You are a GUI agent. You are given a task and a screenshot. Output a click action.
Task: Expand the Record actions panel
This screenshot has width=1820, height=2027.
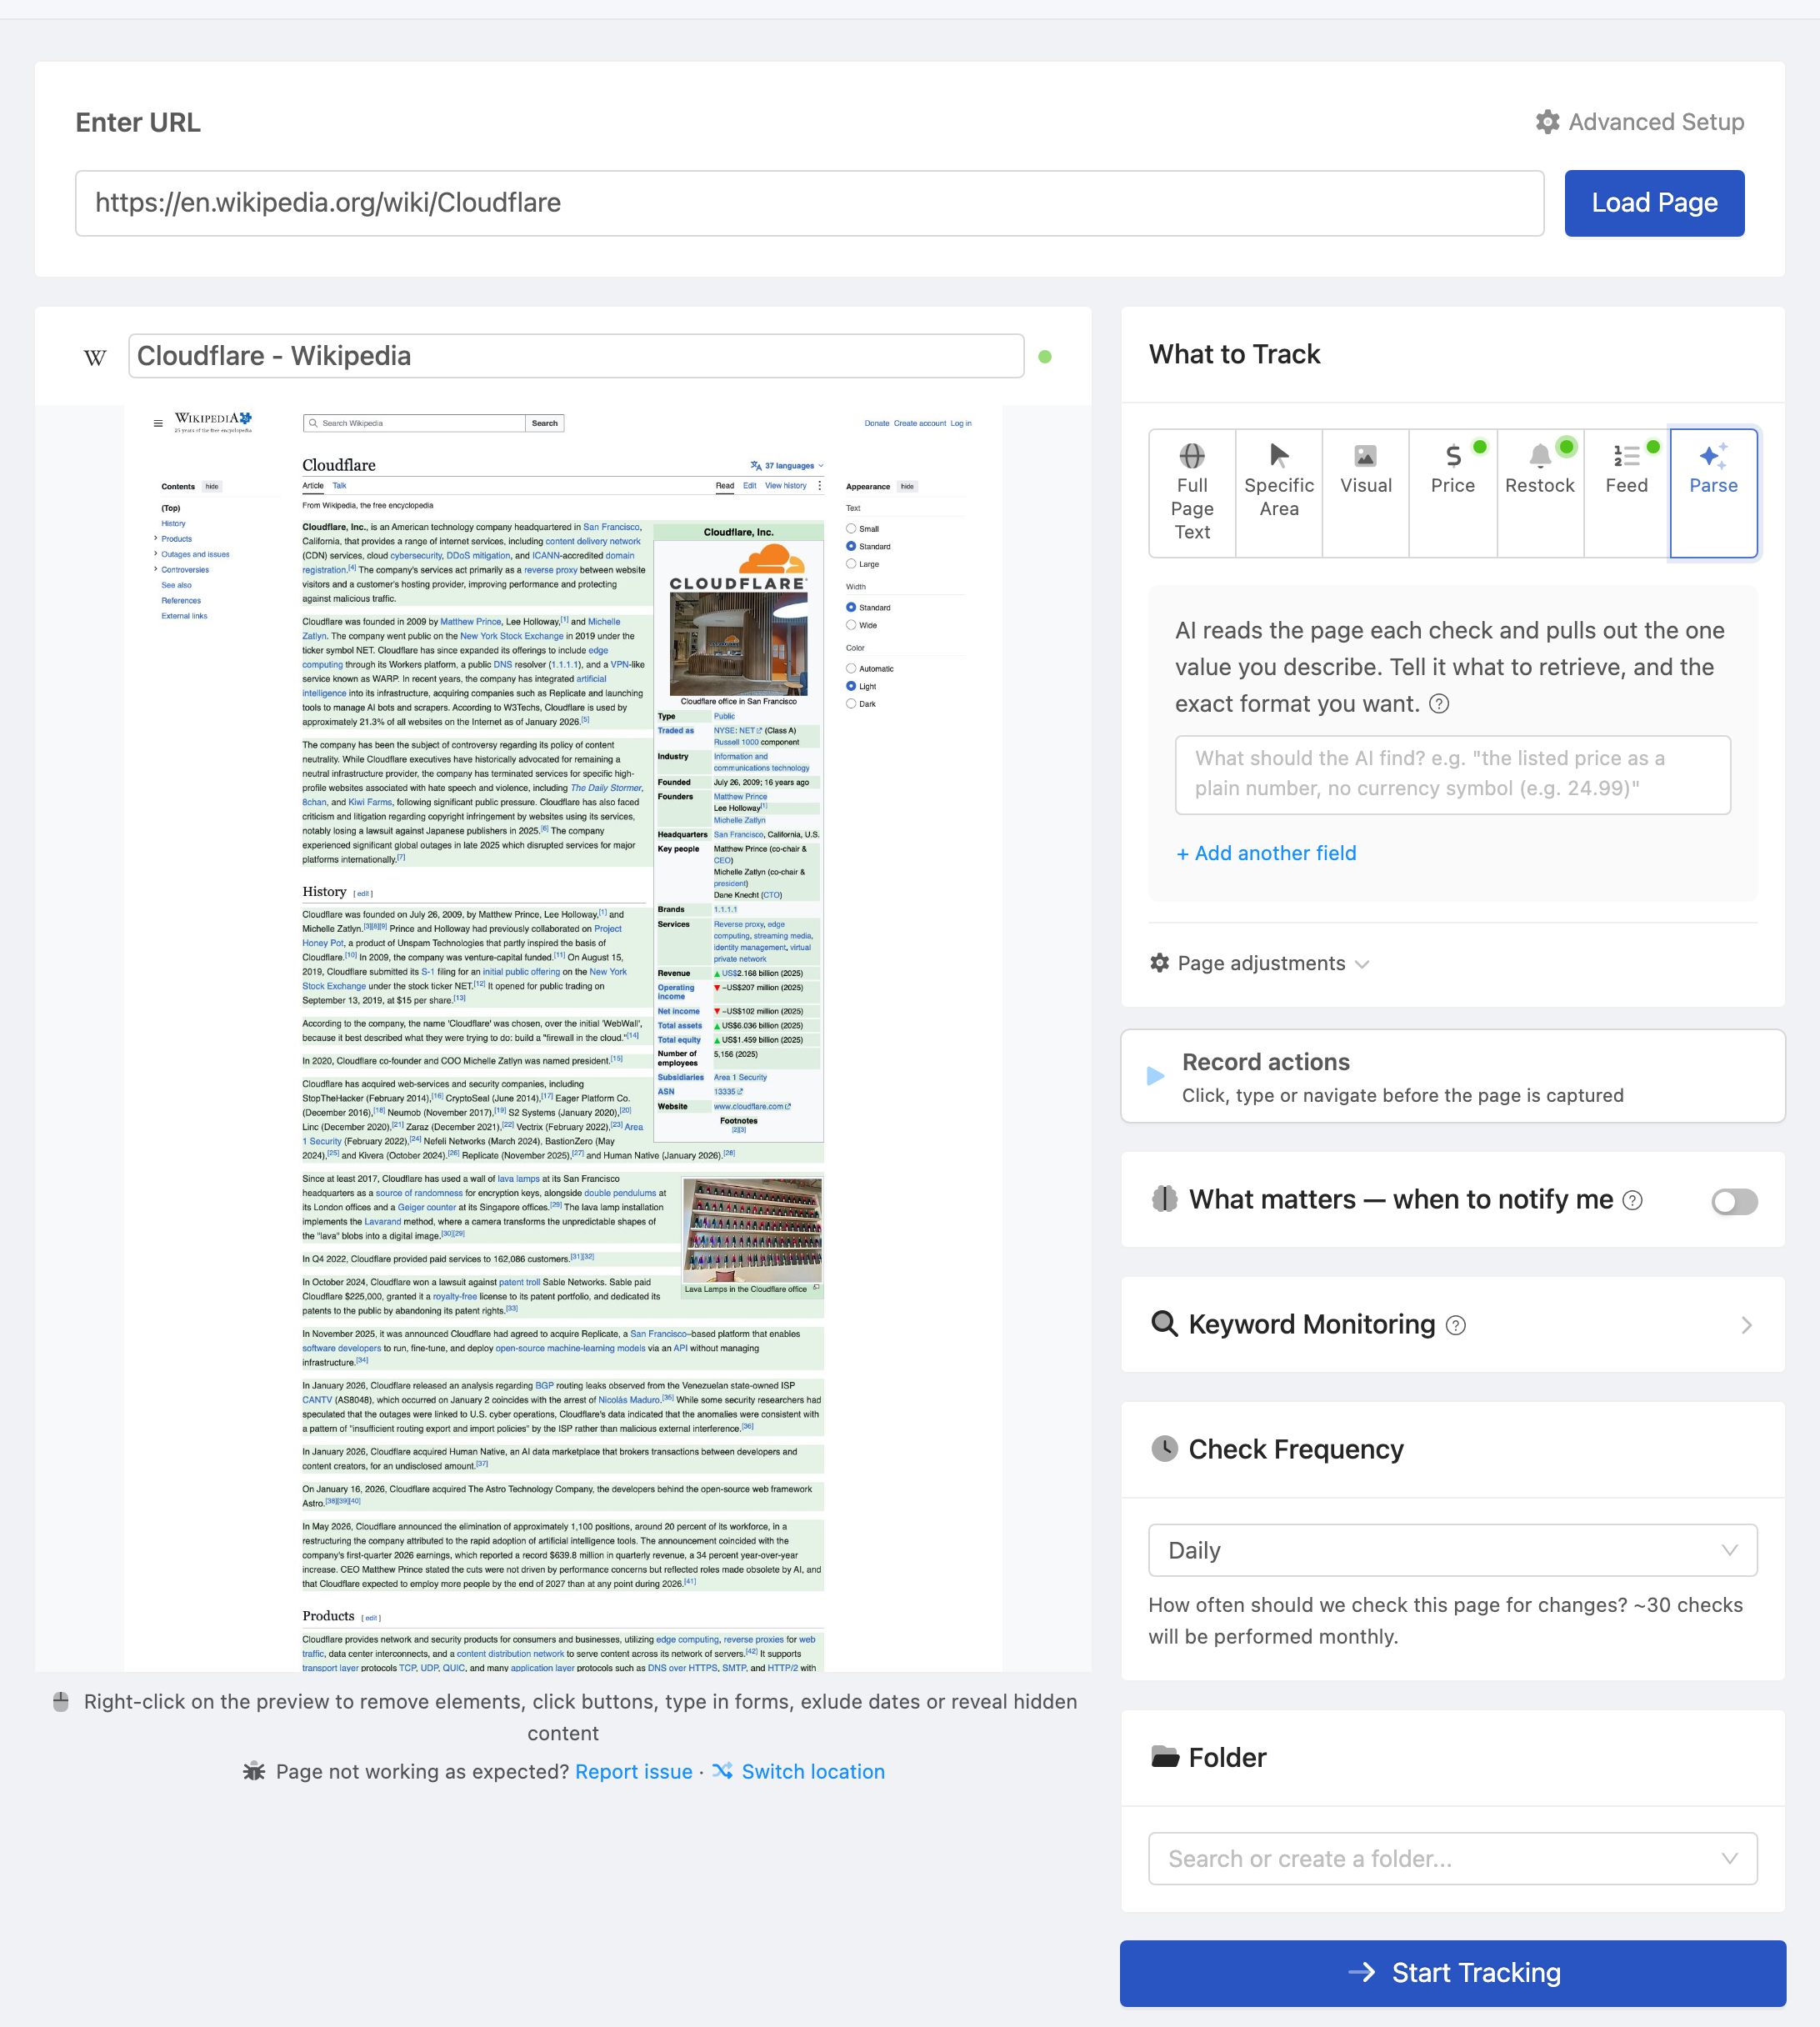tap(1453, 1076)
